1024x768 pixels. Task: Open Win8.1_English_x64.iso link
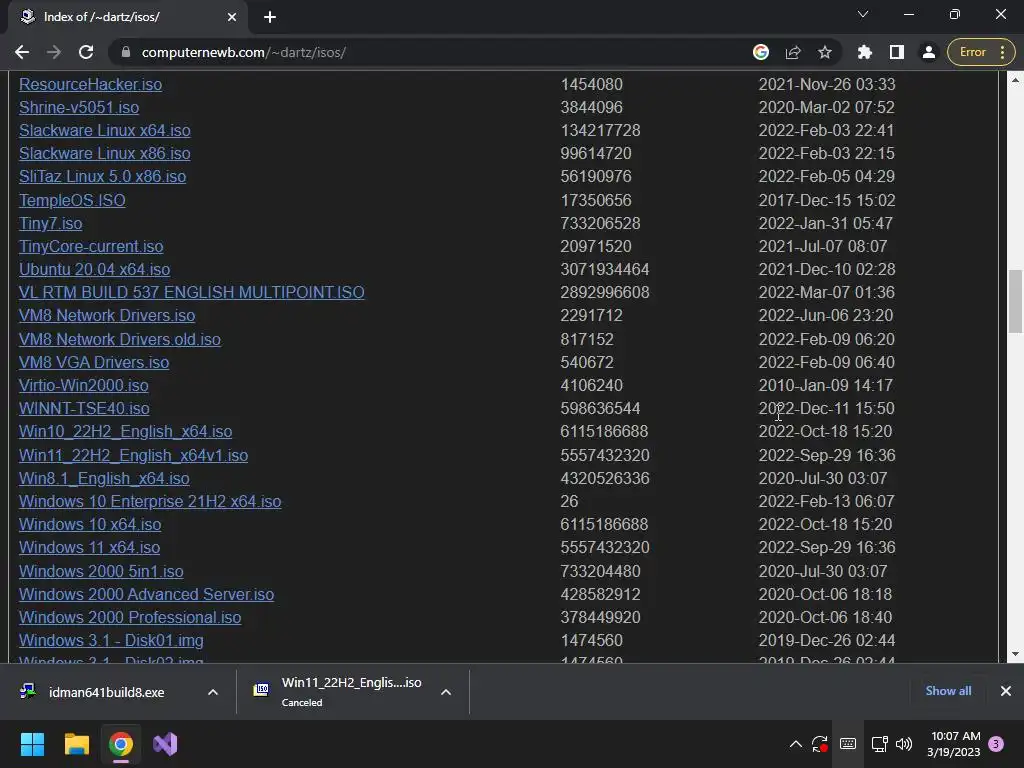(x=104, y=478)
